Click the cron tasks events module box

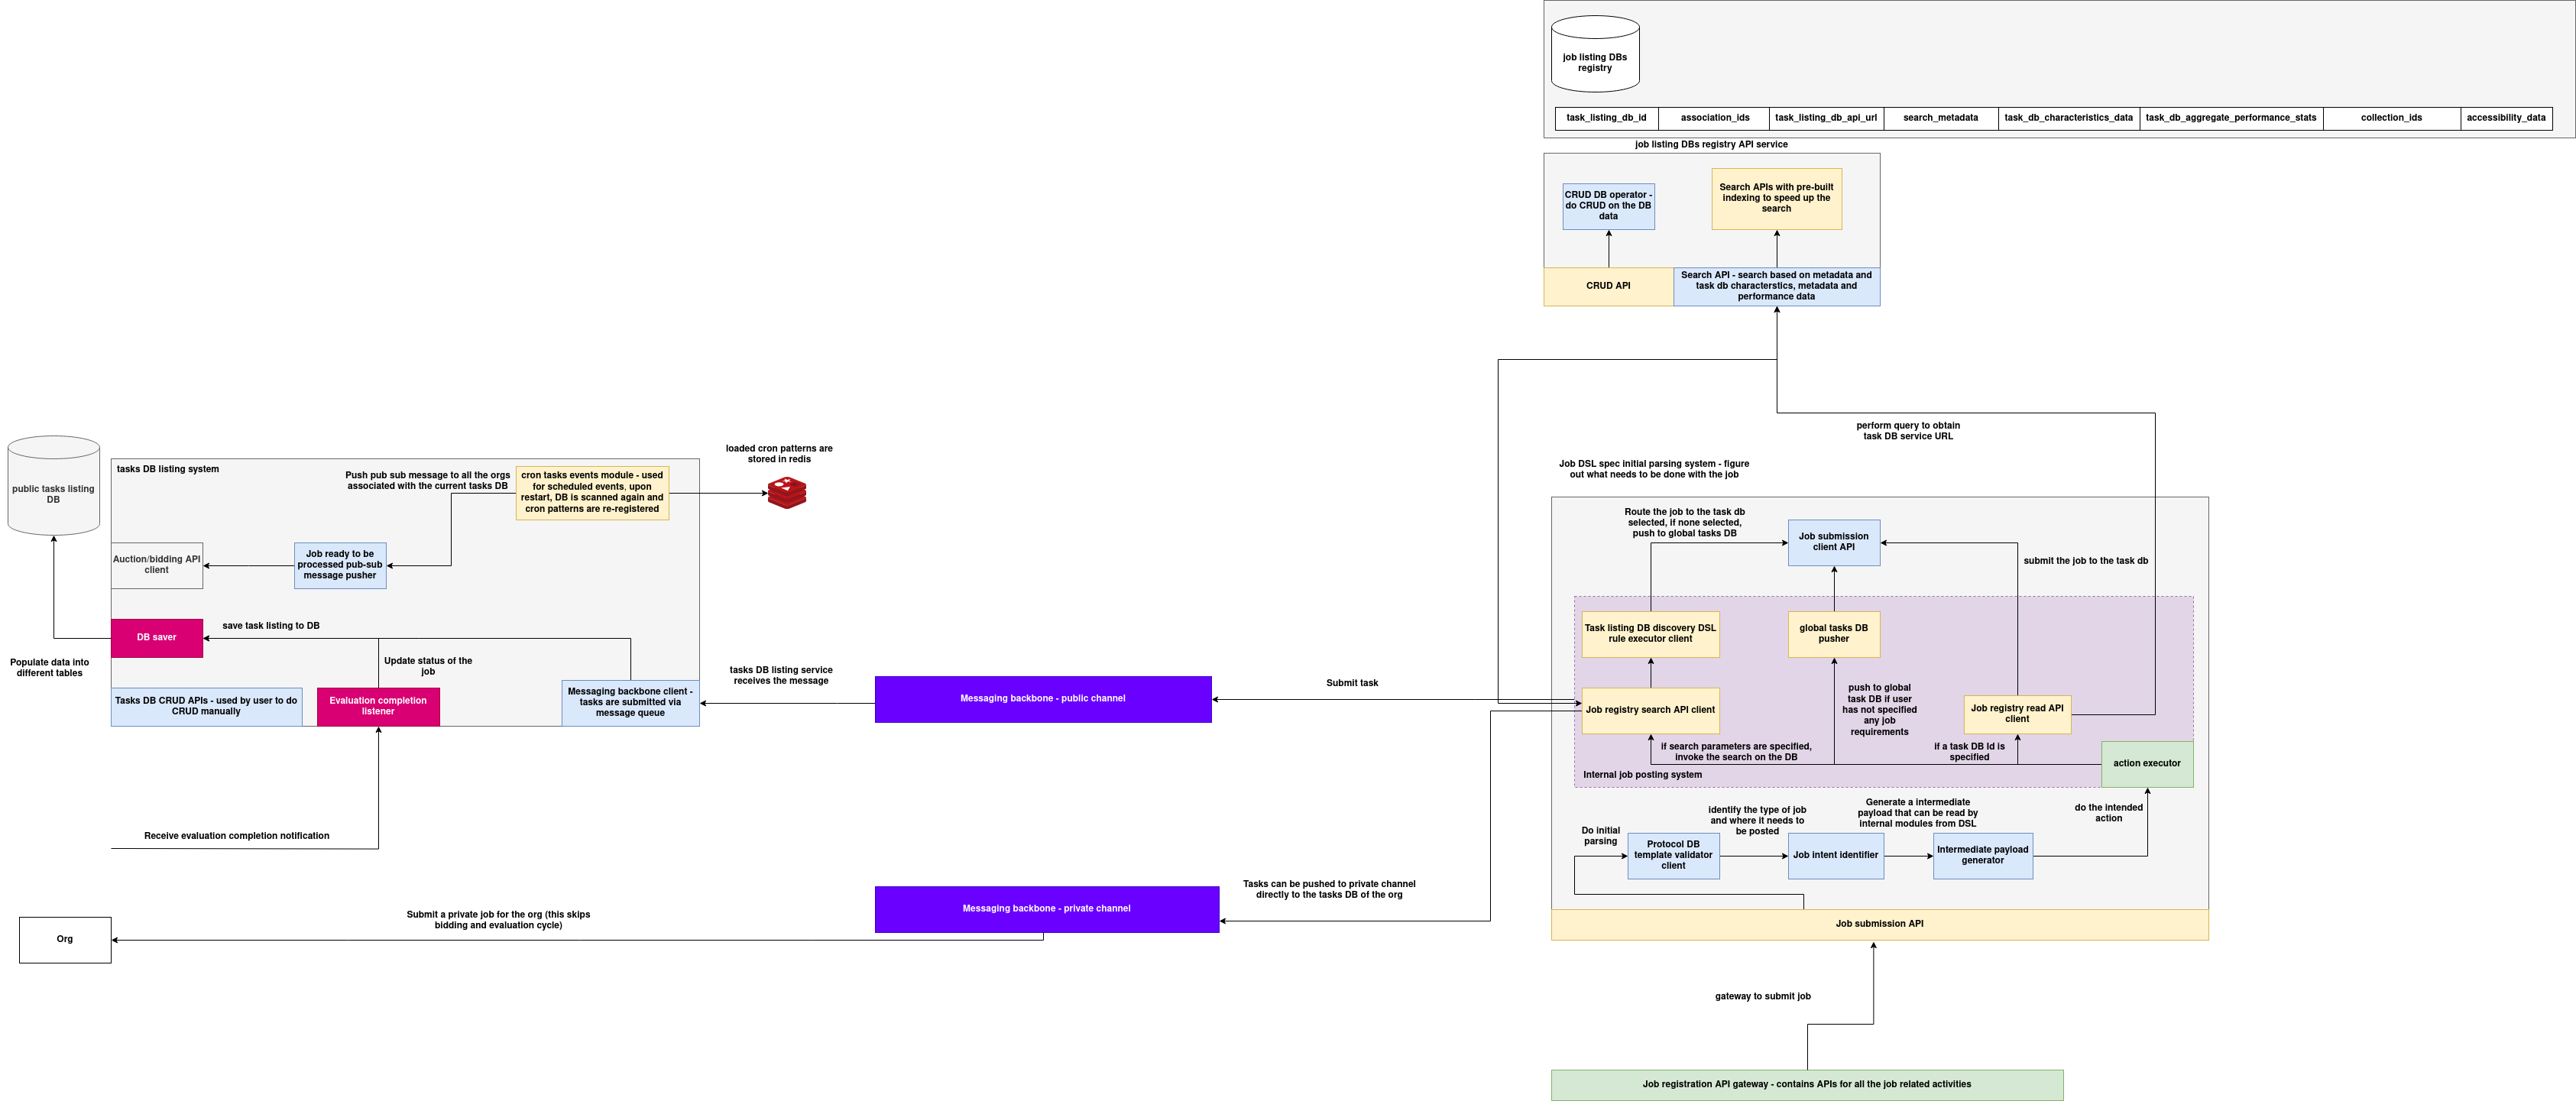click(x=592, y=492)
